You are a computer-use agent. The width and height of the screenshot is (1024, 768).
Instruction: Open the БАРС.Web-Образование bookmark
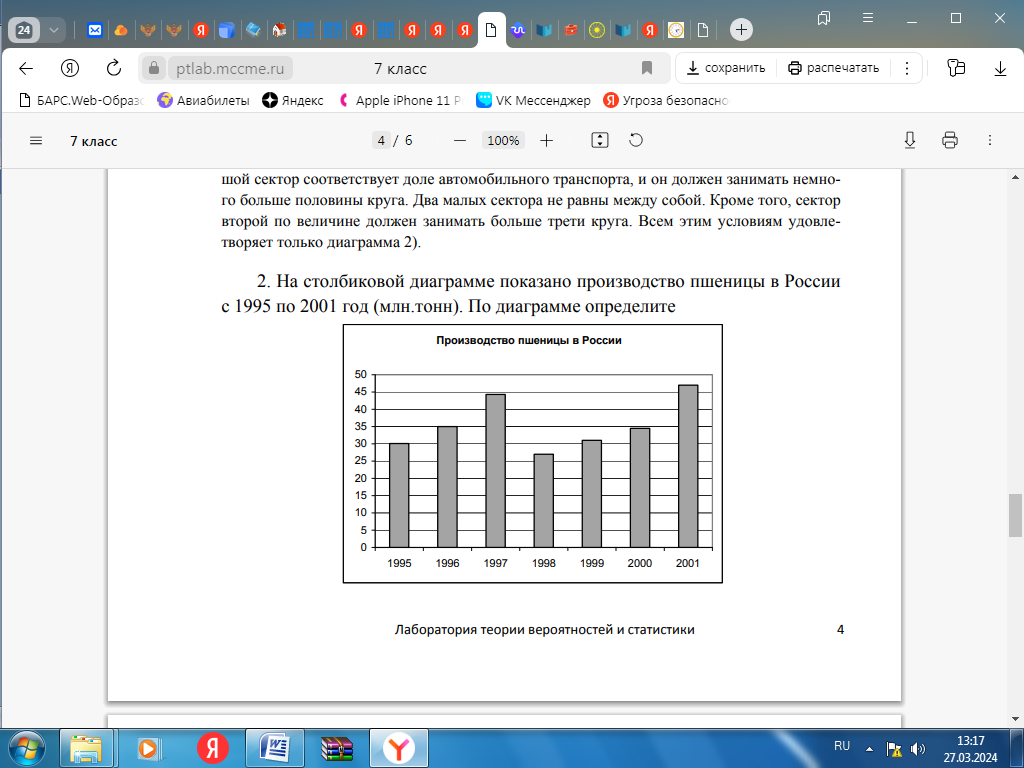pos(82,100)
